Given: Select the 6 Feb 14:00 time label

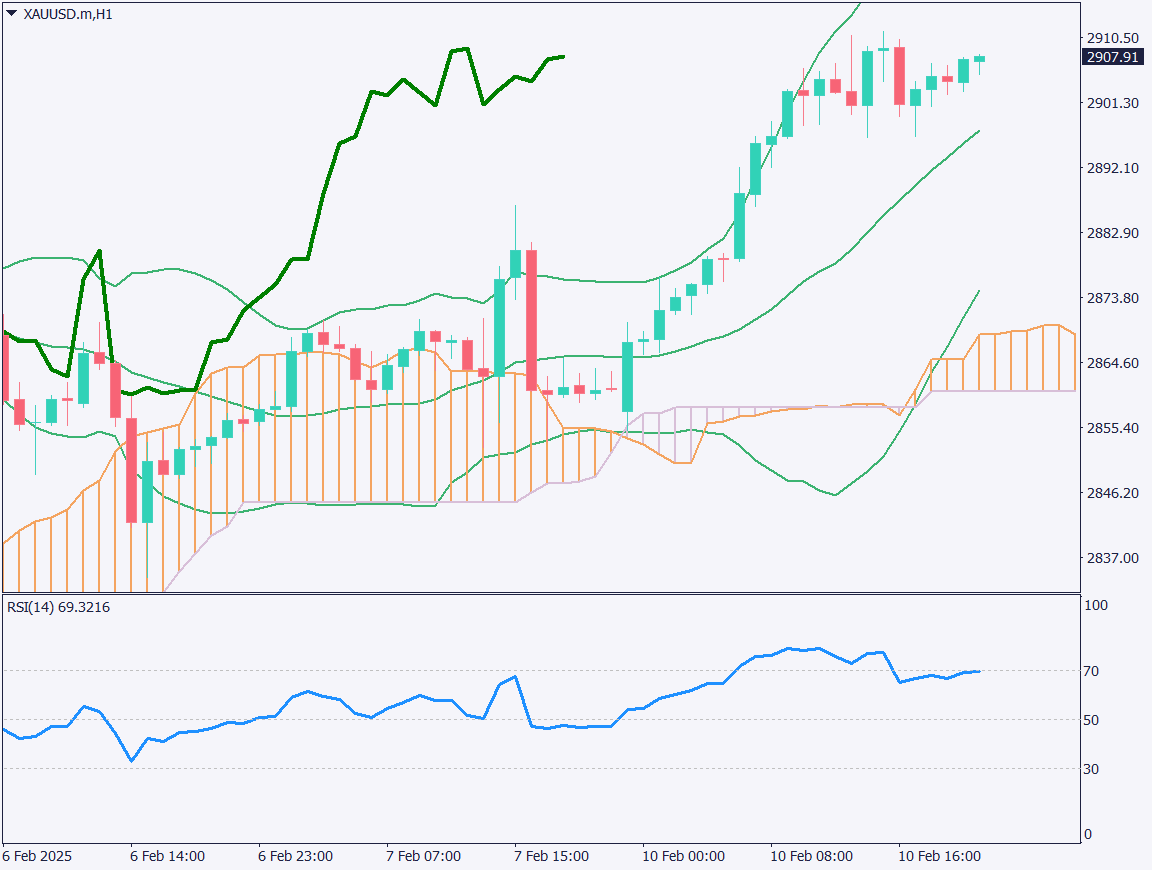Looking at the screenshot, I should [x=168, y=857].
